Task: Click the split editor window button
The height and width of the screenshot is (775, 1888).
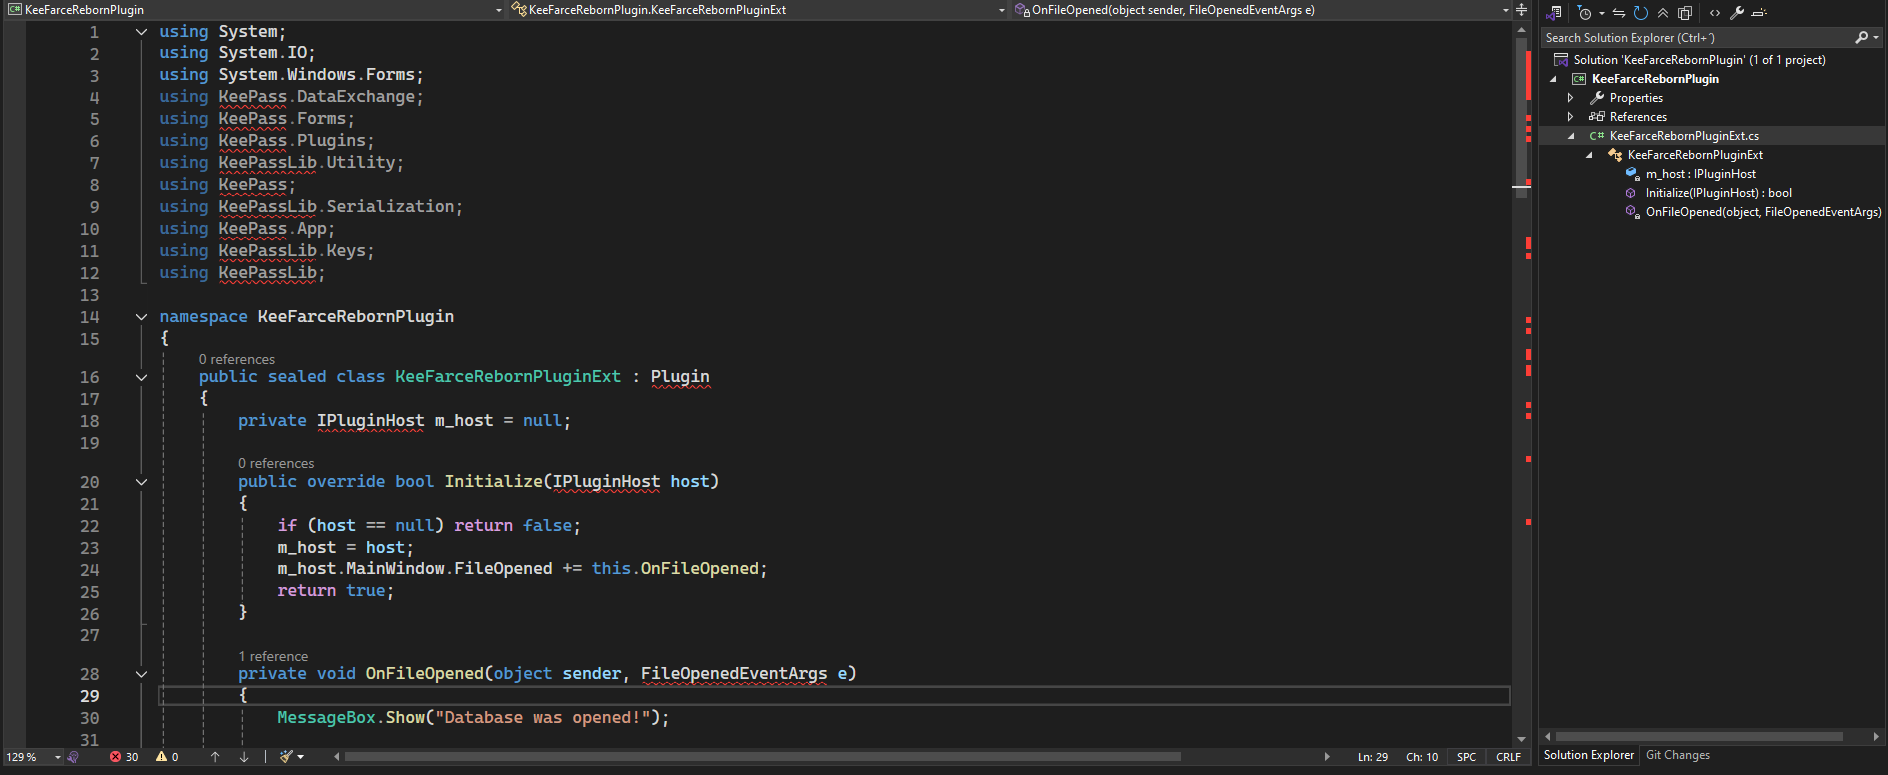Action: [1521, 10]
